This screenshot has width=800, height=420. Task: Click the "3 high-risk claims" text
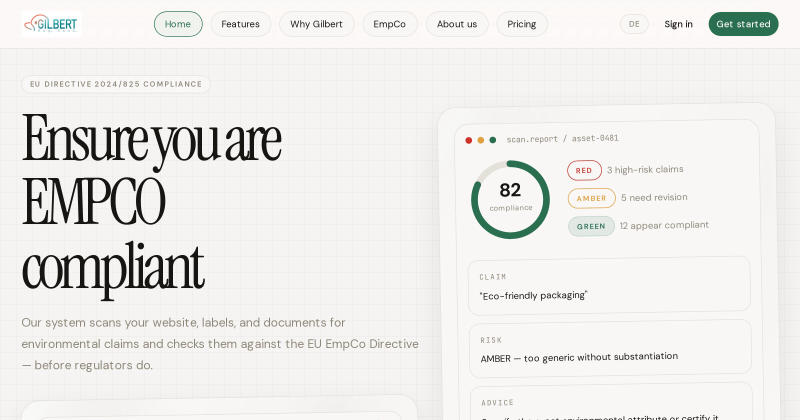tap(645, 169)
